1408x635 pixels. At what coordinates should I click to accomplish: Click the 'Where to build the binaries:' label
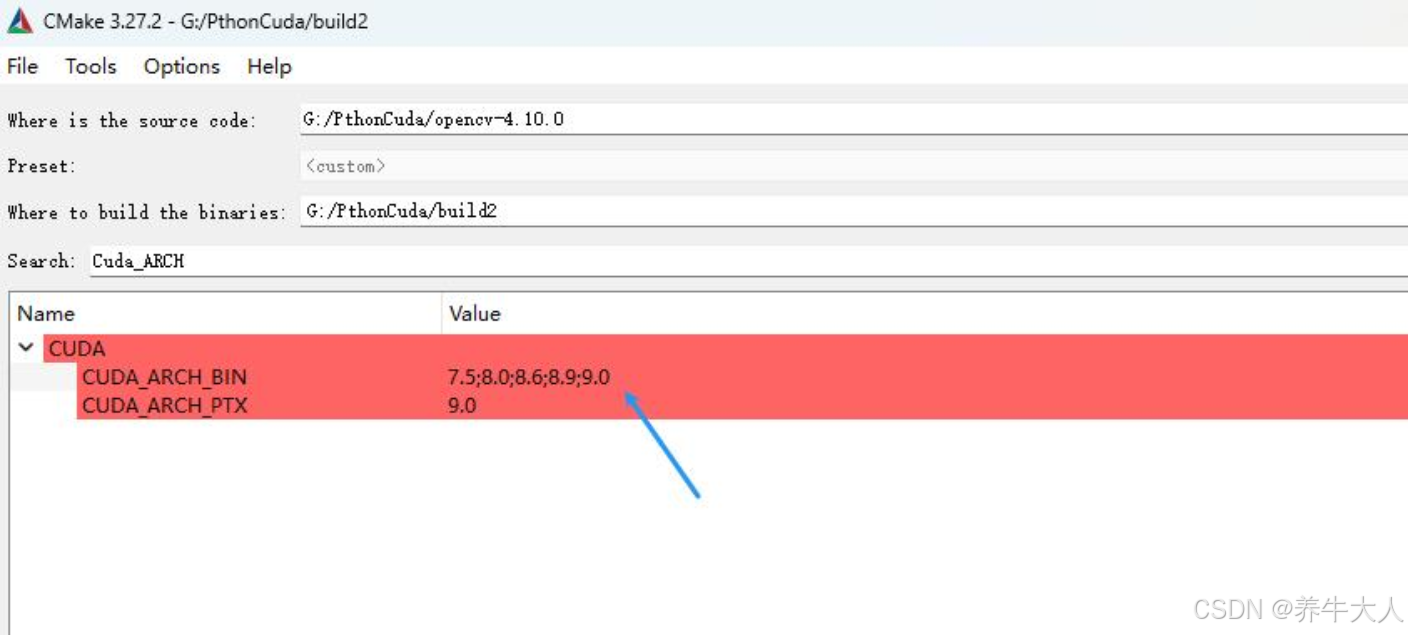coord(146,212)
